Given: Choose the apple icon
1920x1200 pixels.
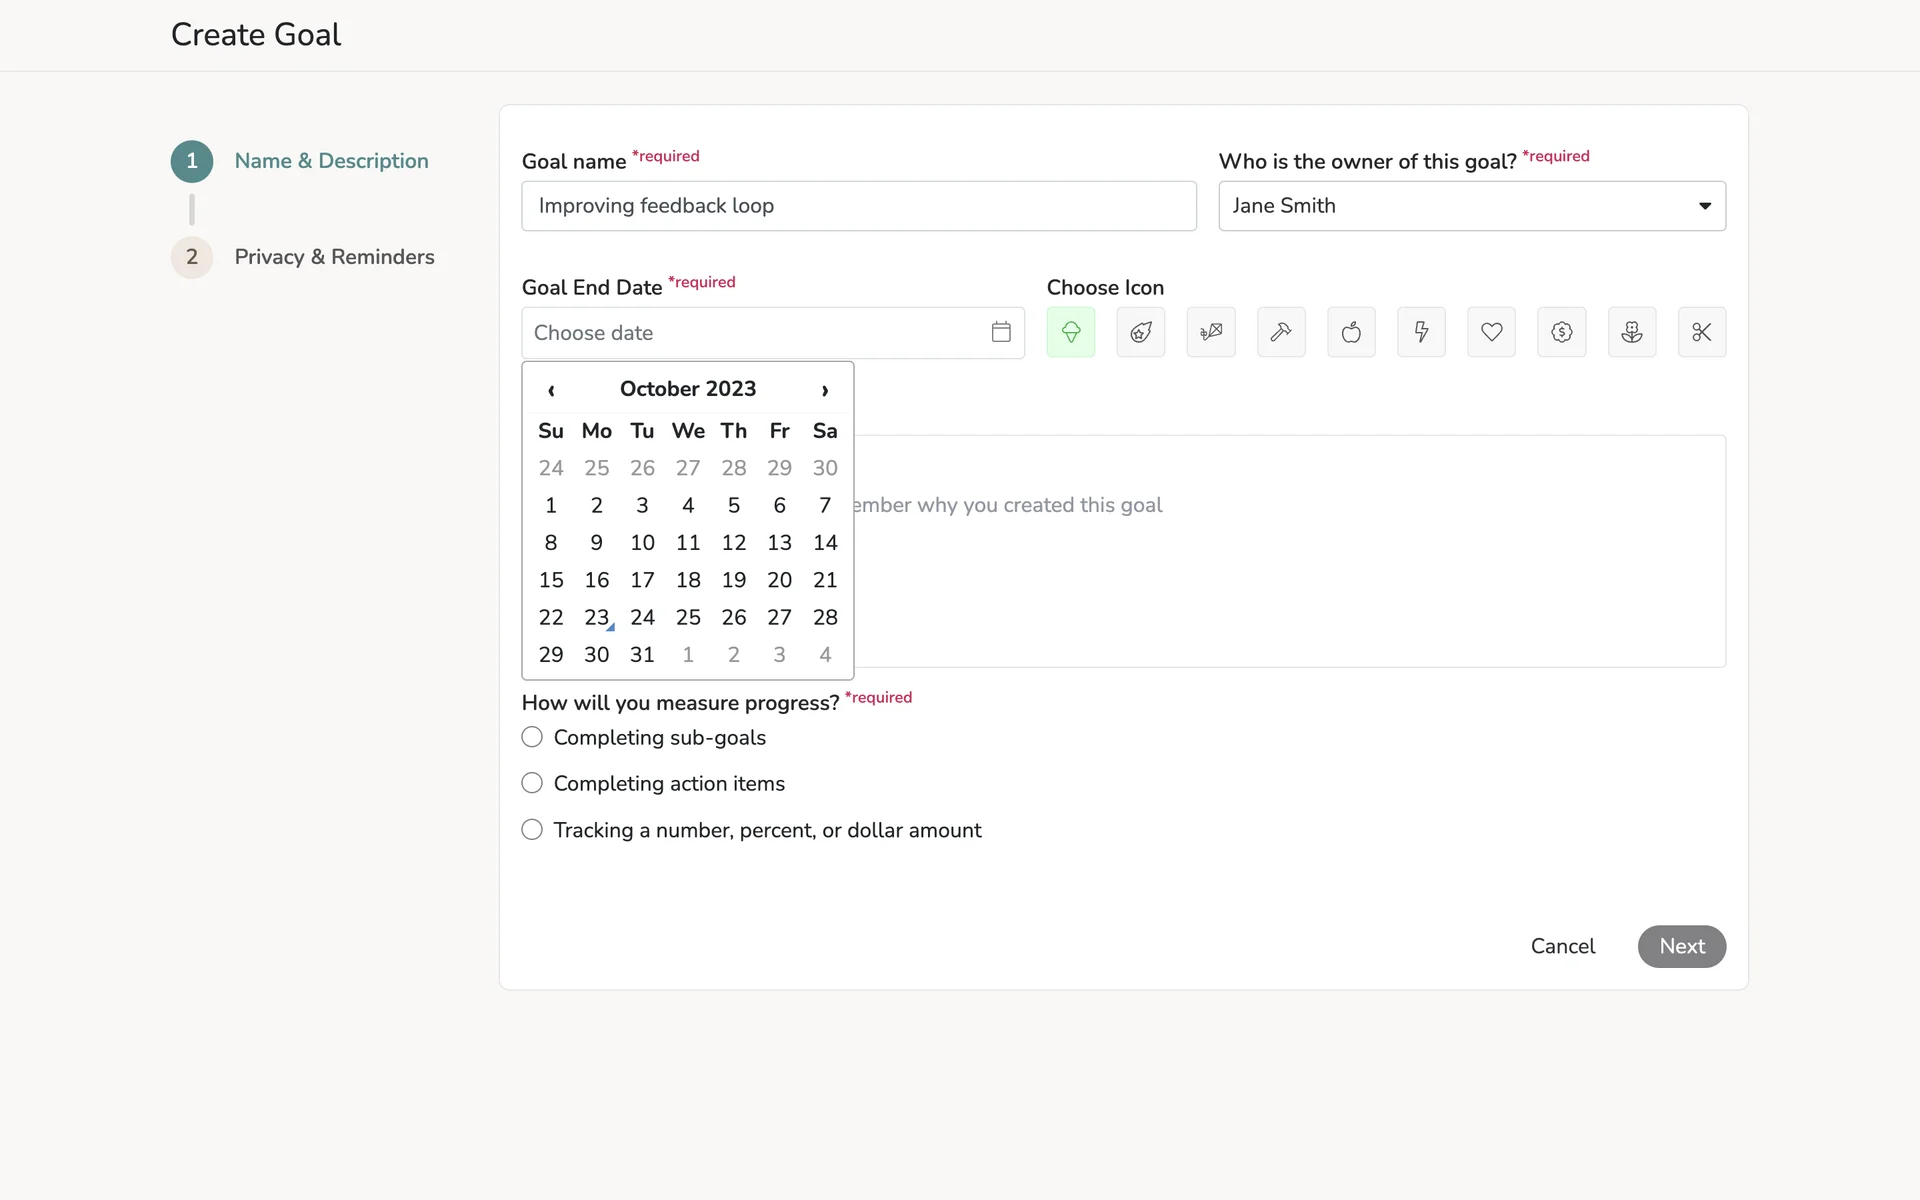Looking at the screenshot, I should tap(1351, 332).
